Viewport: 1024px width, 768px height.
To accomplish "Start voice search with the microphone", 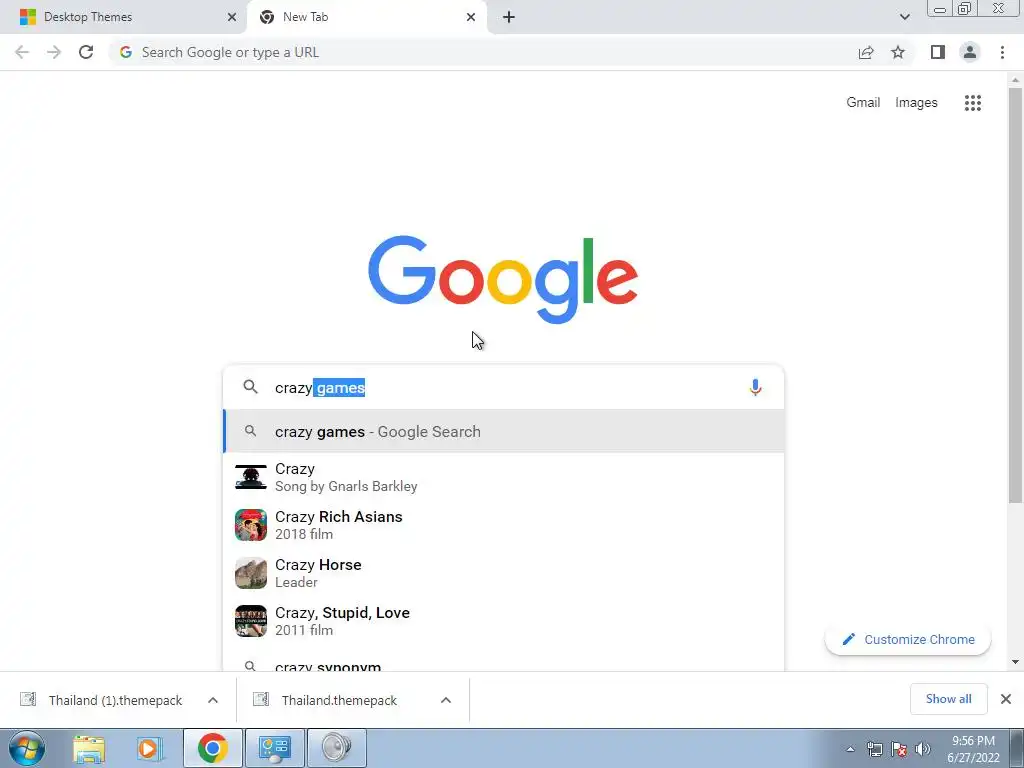I will (x=755, y=387).
